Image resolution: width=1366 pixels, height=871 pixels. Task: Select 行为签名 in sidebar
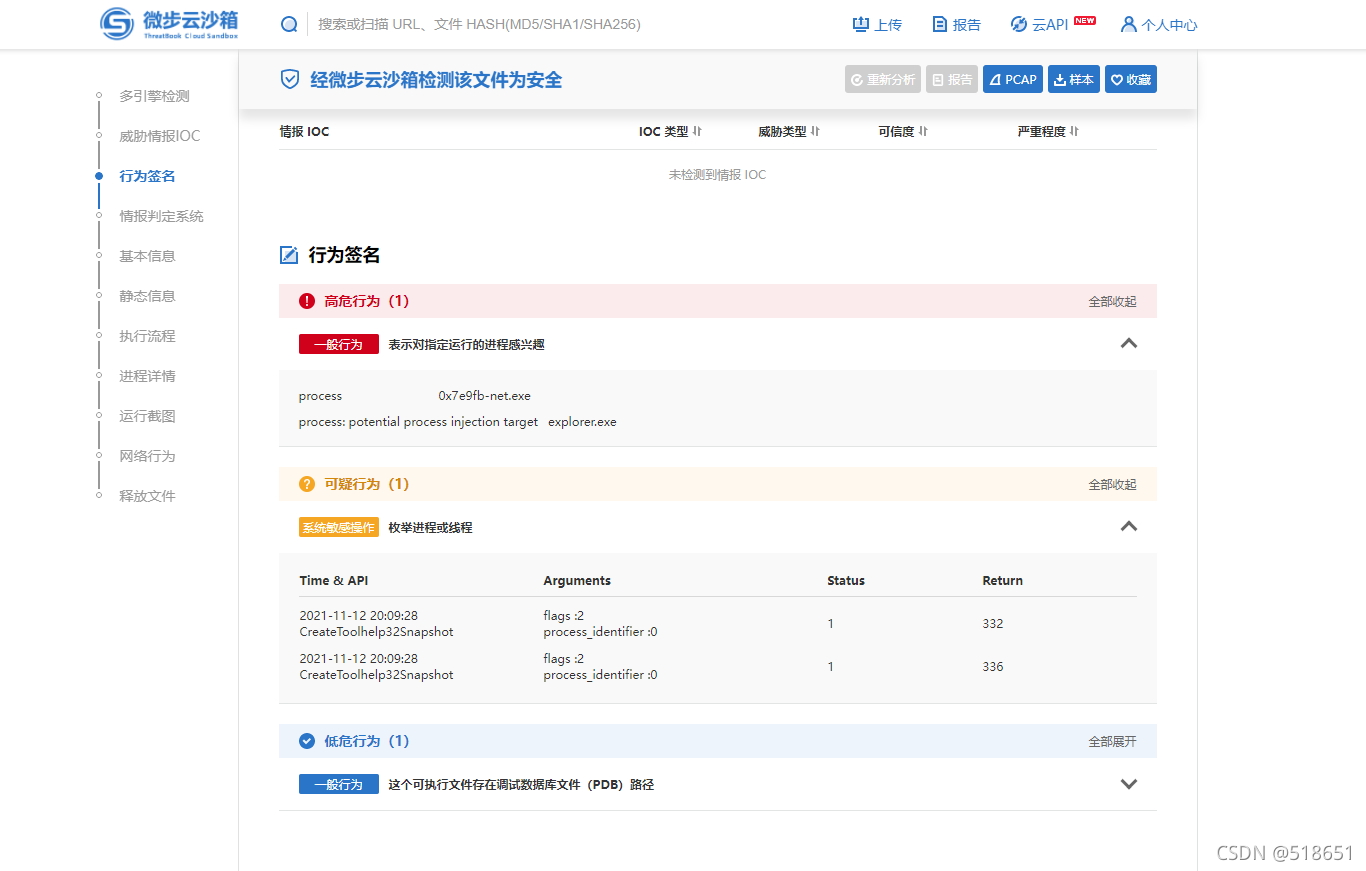(147, 176)
